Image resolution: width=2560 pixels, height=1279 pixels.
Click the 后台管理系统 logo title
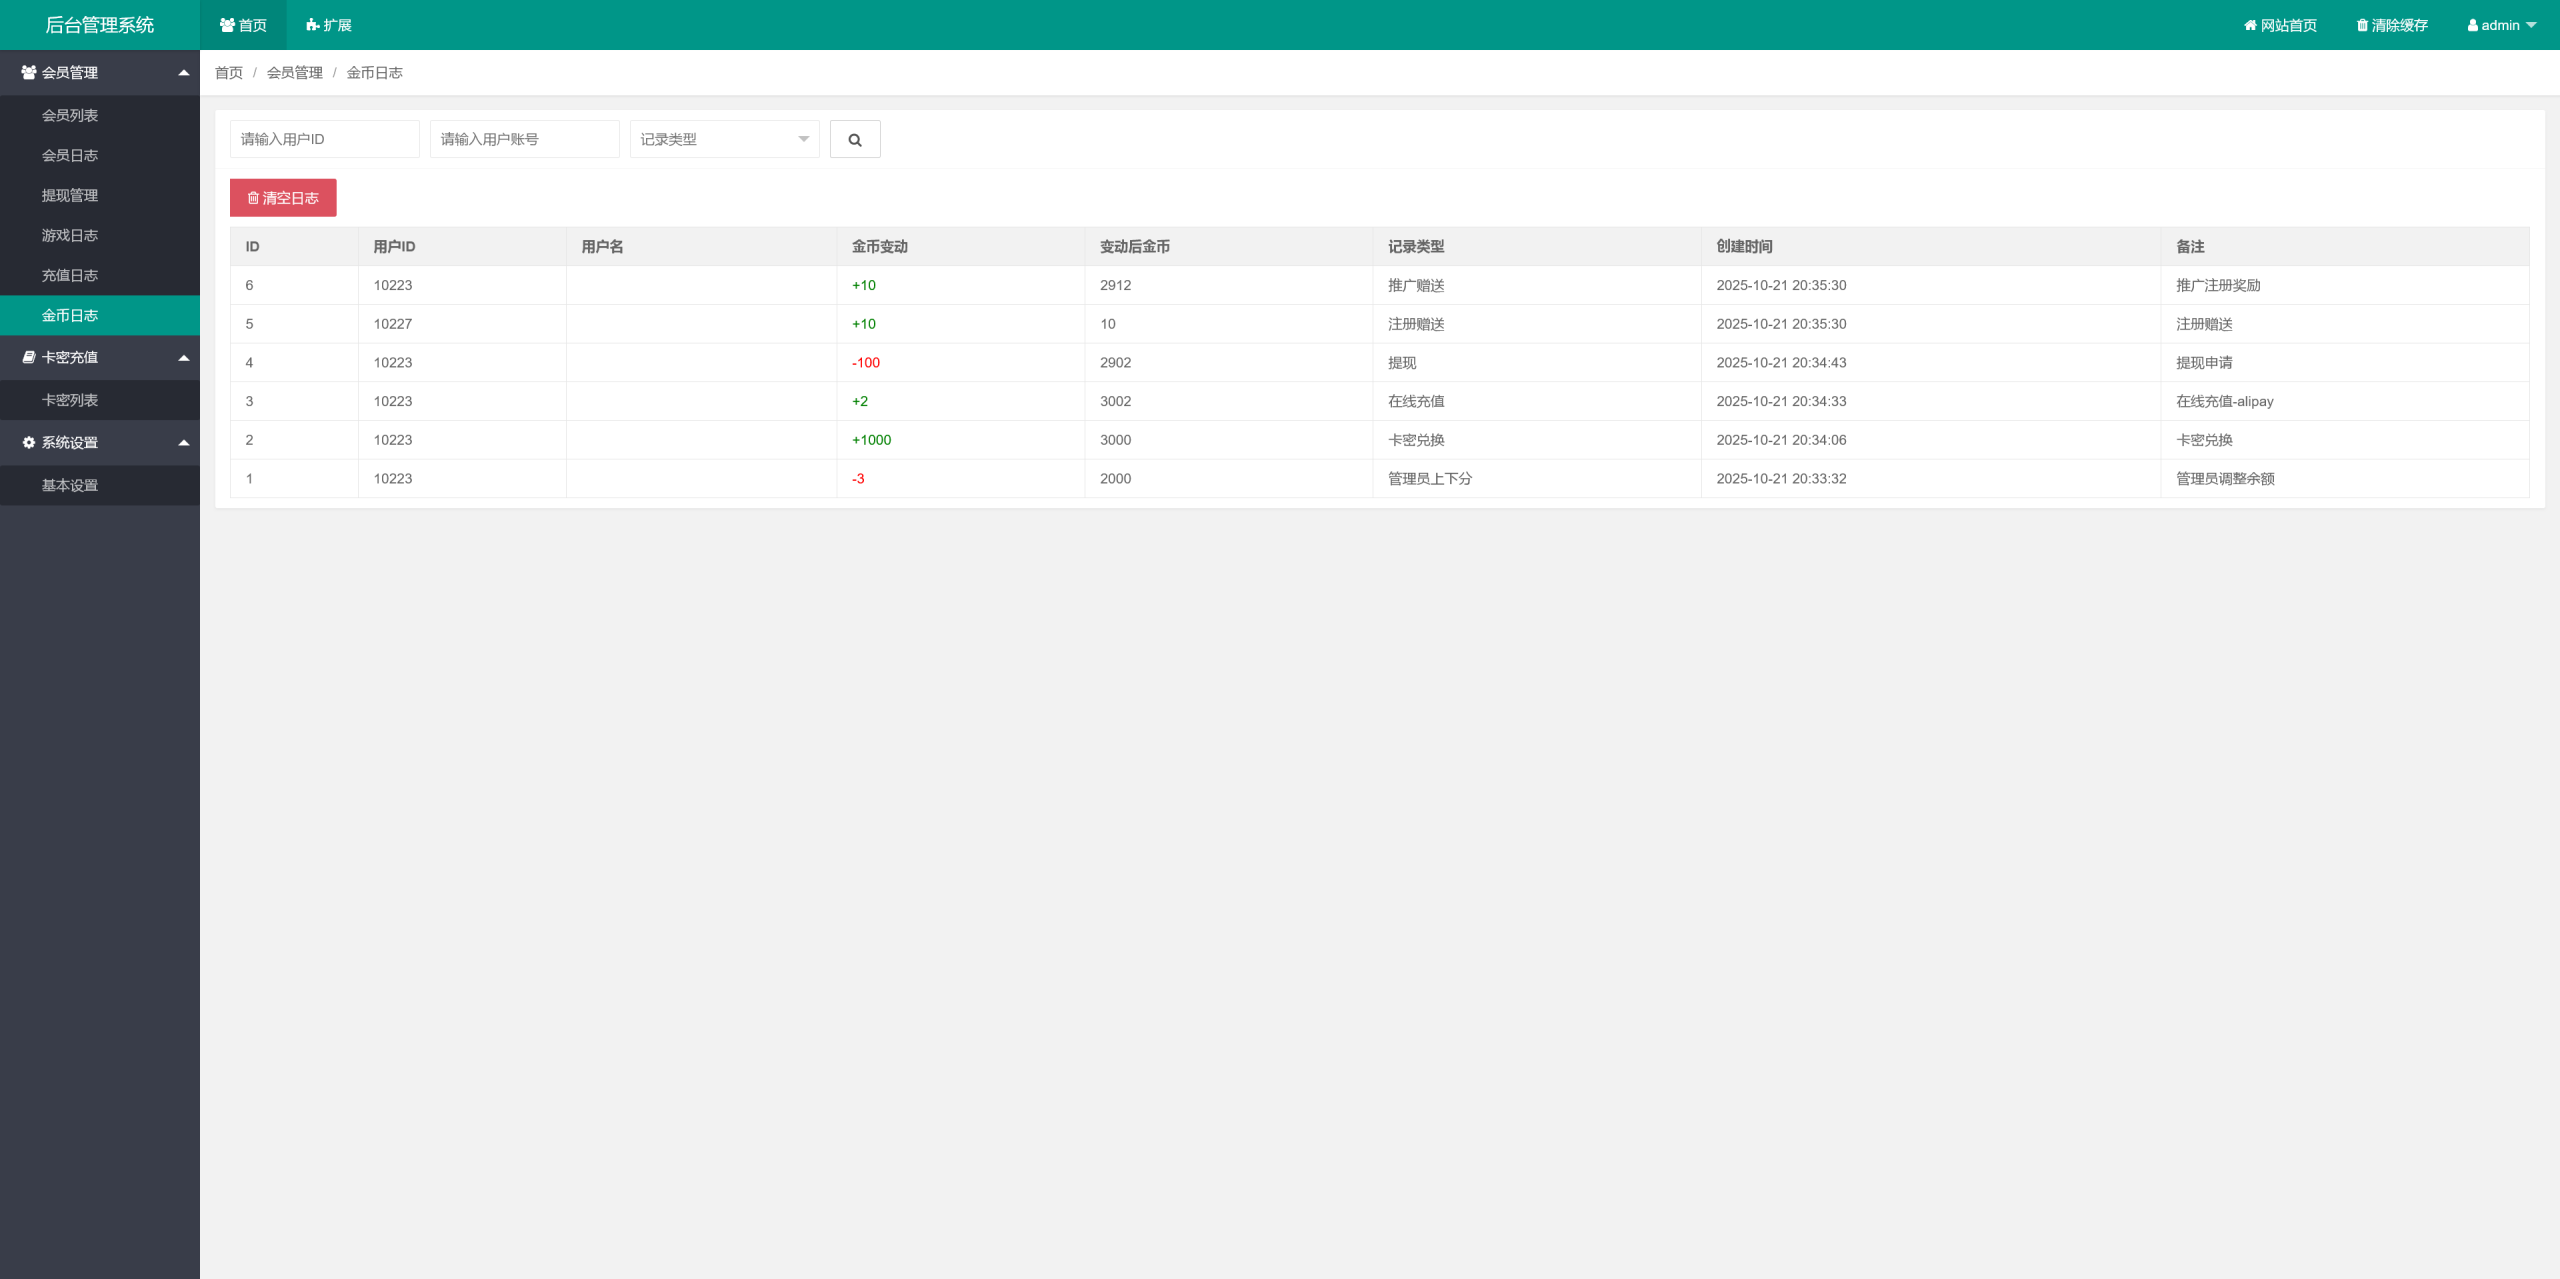[100, 25]
